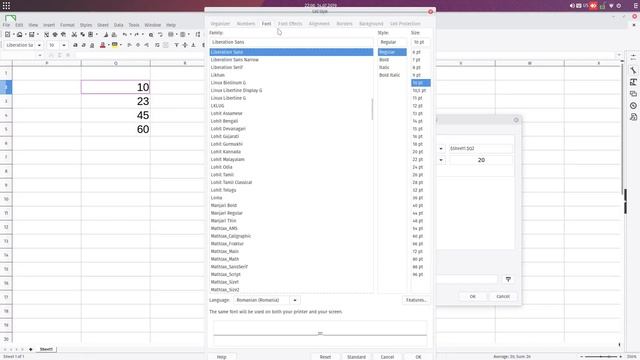
Task: Switch to the Alignment tab
Action: (x=319, y=24)
